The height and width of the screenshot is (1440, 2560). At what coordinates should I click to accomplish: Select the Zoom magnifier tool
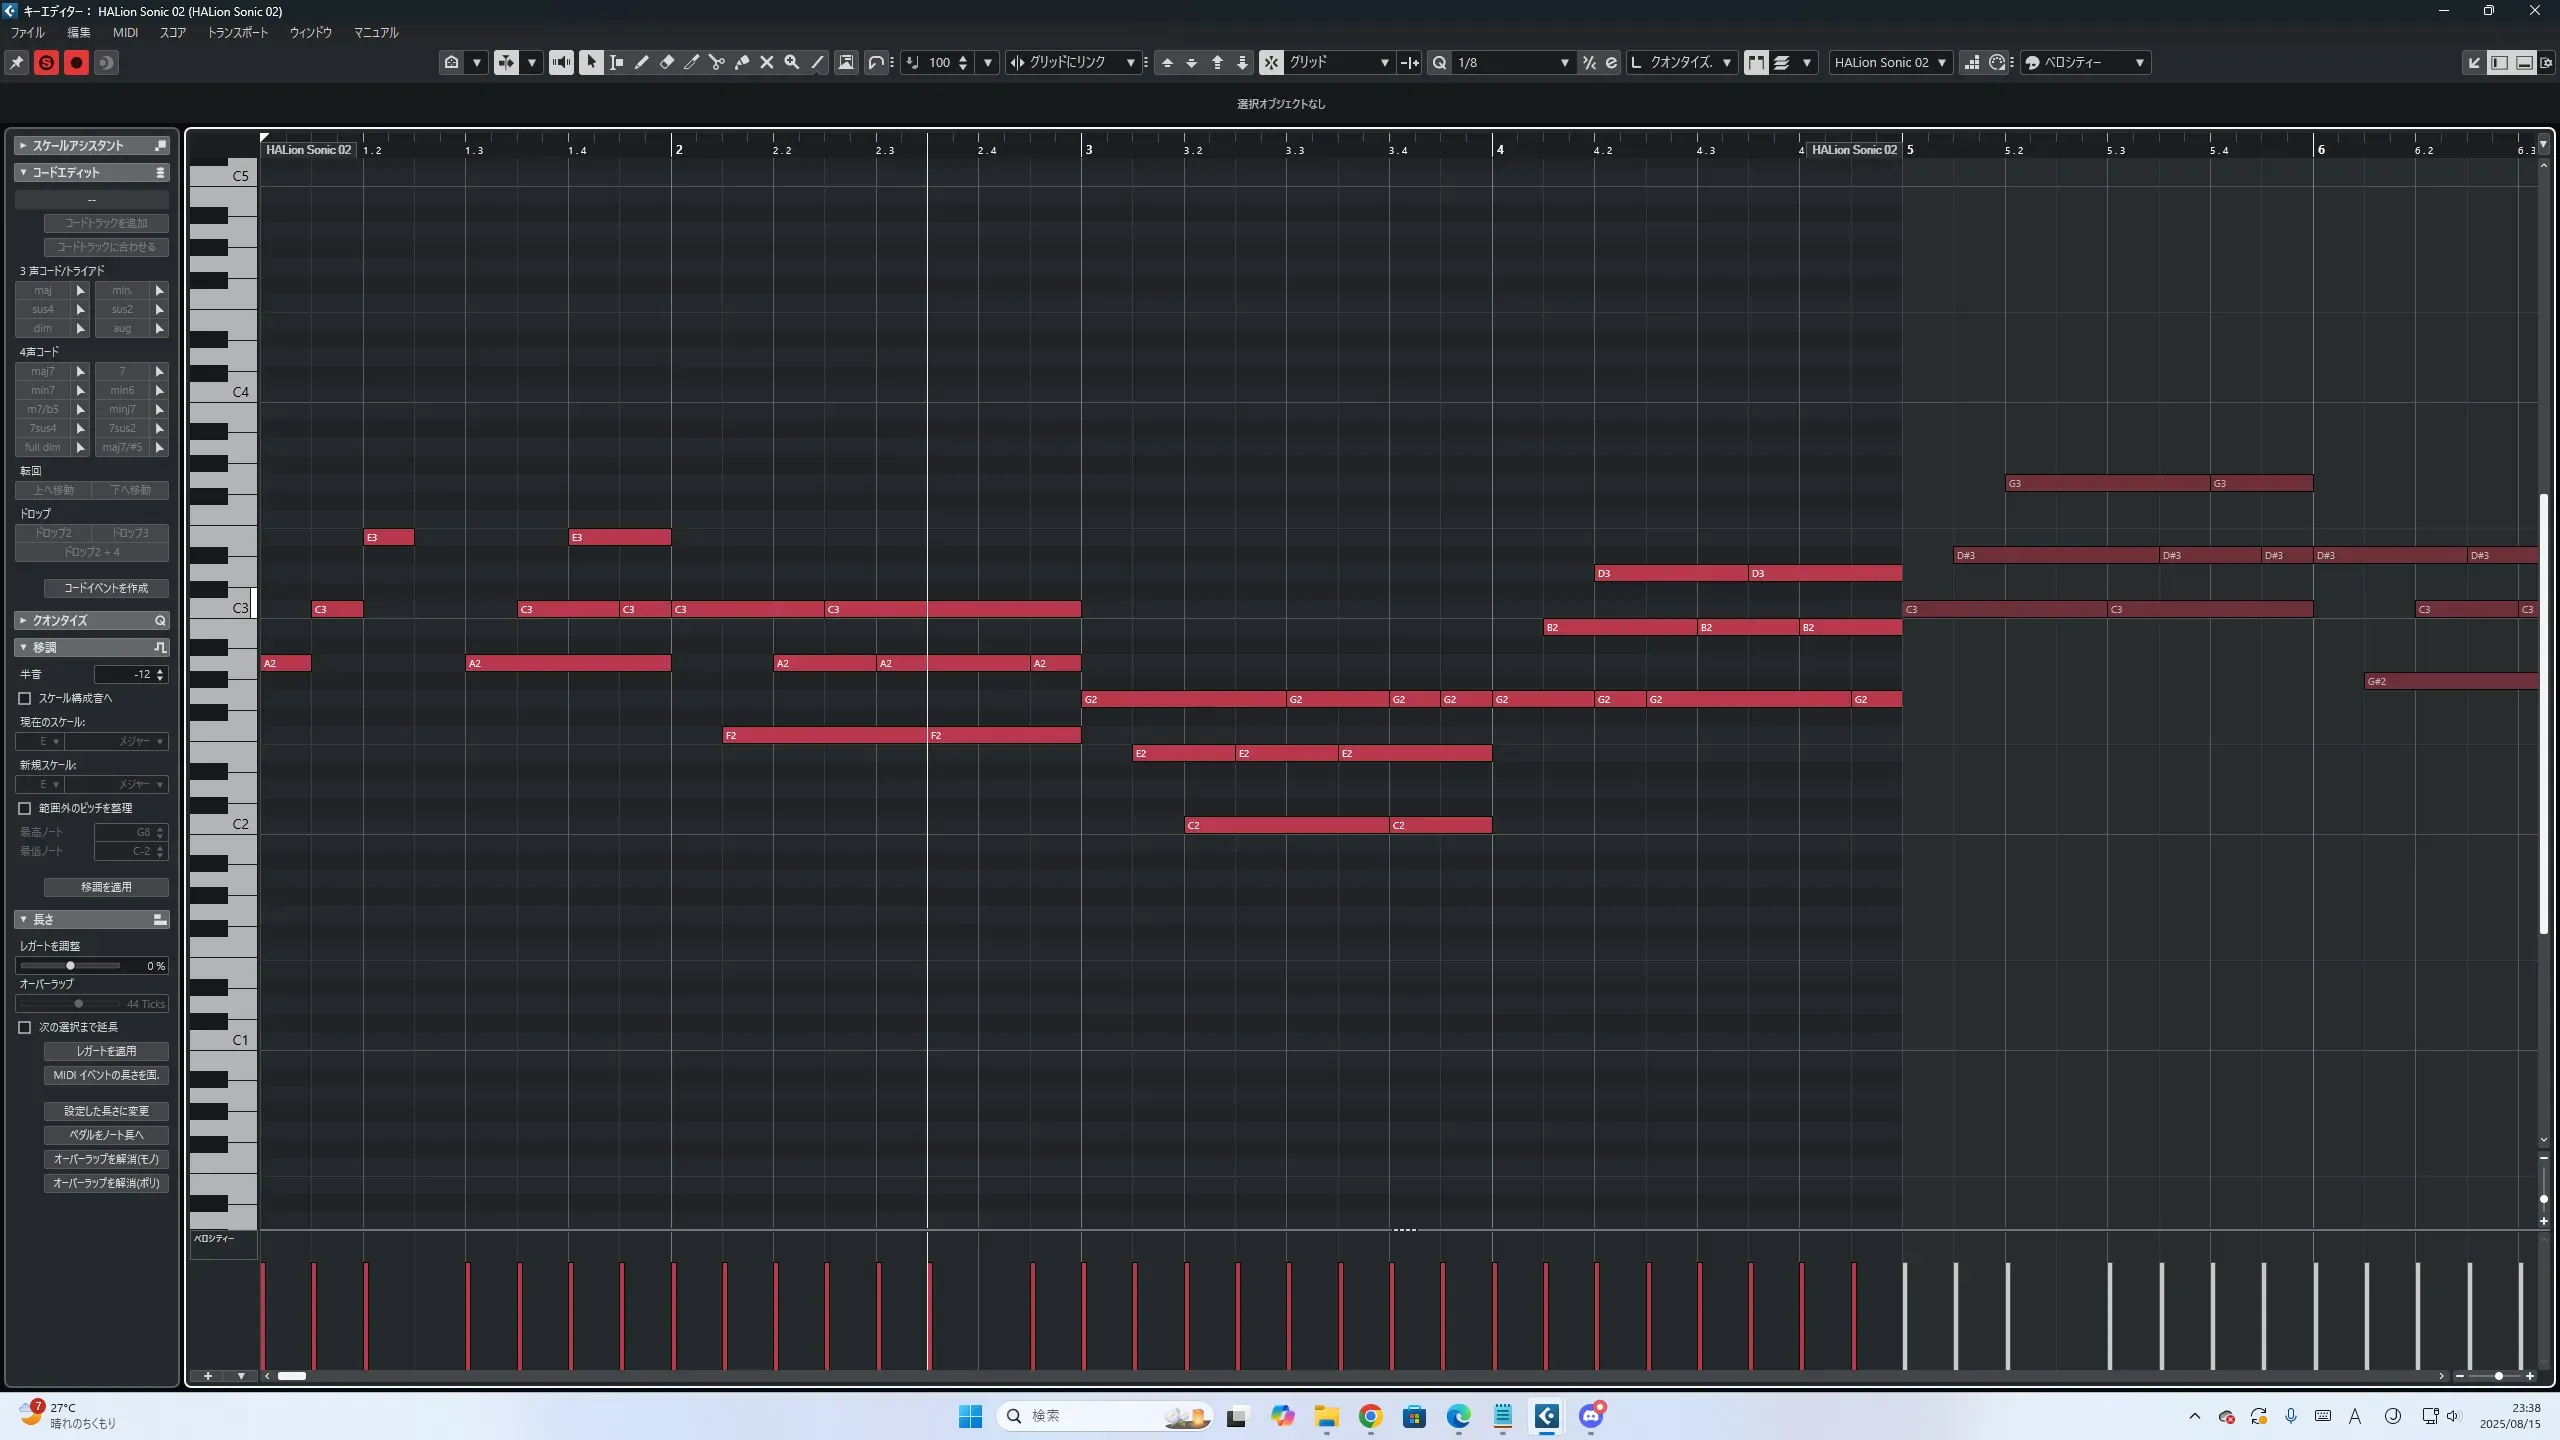[x=792, y=62]
